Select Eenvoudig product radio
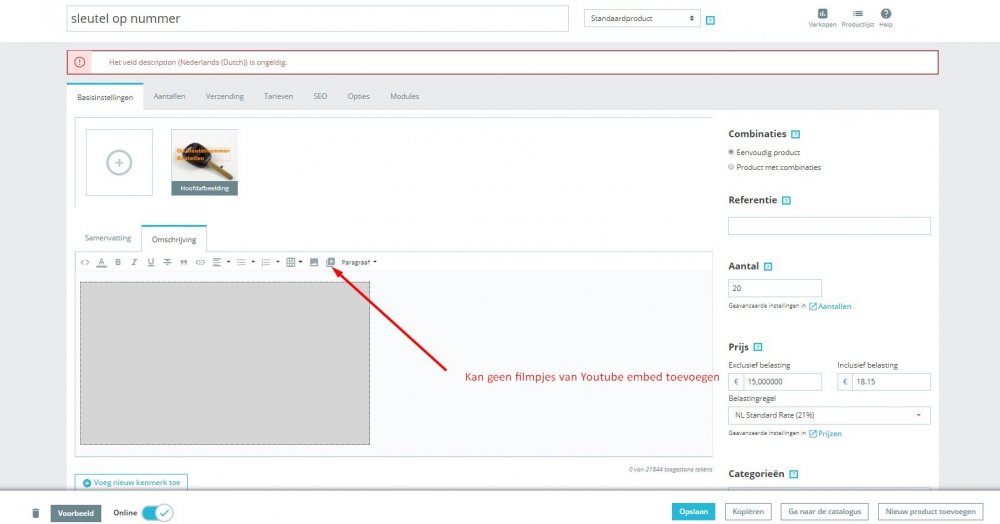This screenshot has height=524, width=1000. [x=731, y=152]
